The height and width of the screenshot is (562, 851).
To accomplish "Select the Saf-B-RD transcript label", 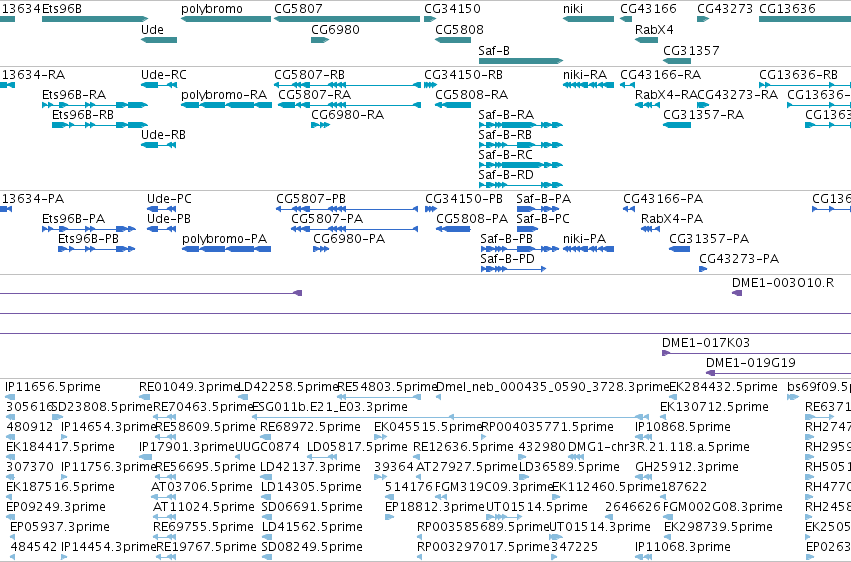I will pyautogui.click(x=506, y=175).
